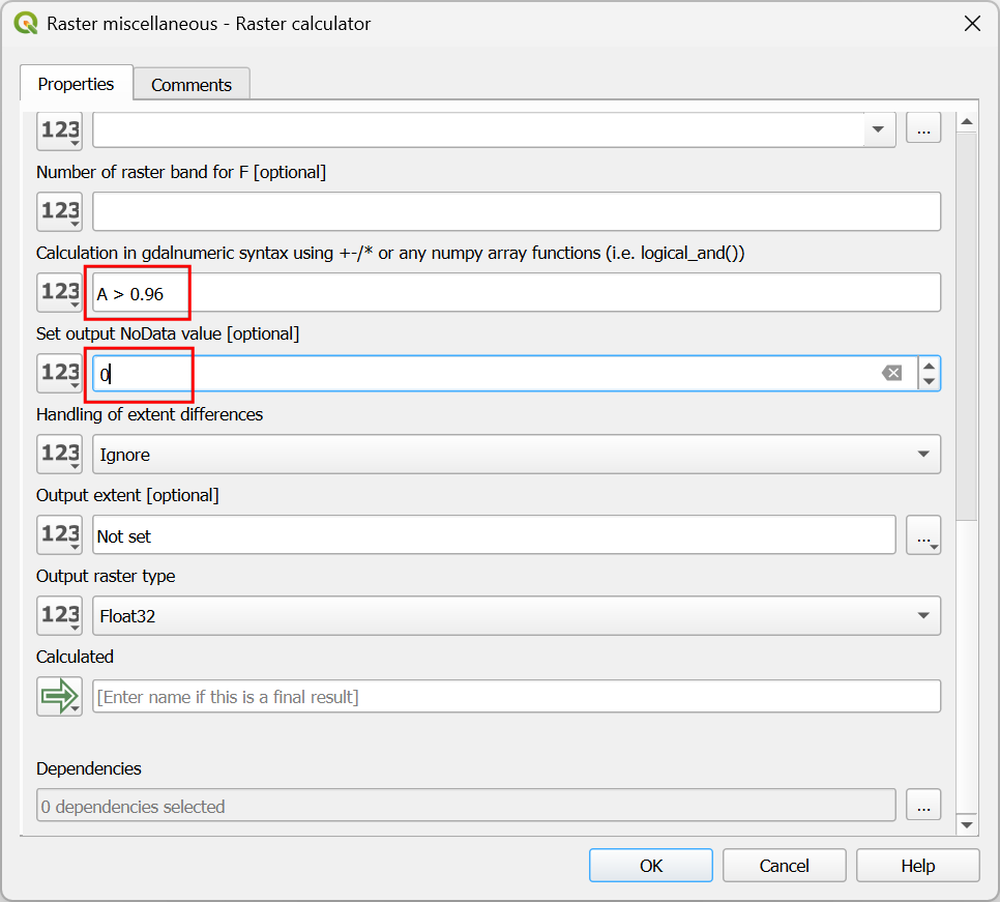
Task: Open the Dependencies ellipsis selector button
Action: [x=923, y=805]
